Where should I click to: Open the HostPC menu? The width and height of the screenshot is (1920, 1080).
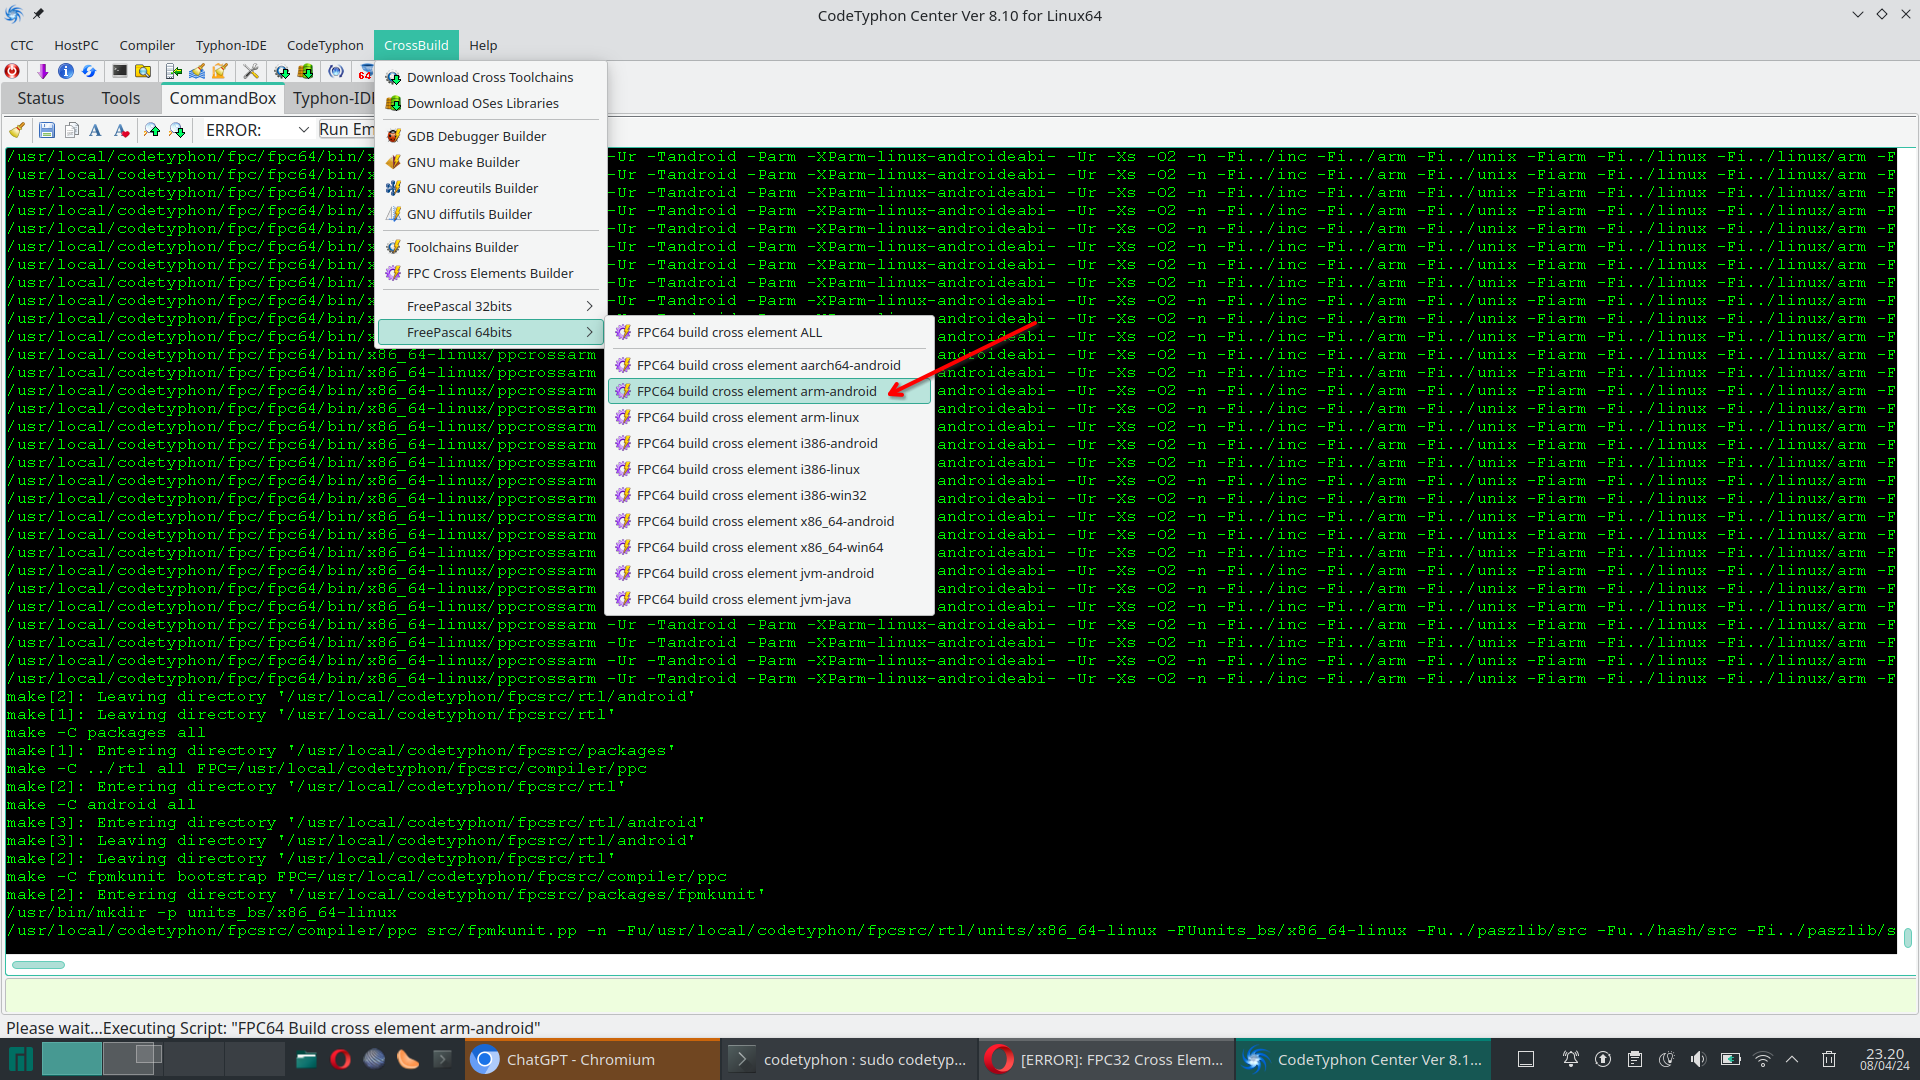pos(76,45)
